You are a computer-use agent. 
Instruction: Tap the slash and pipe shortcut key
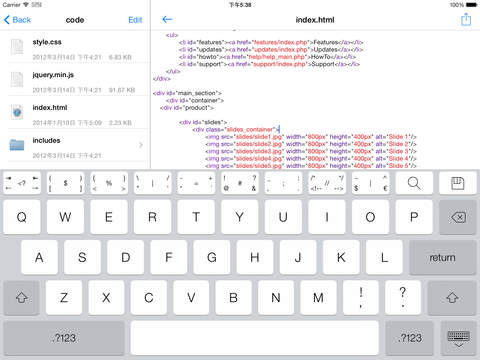pyautogui.click(x=153, y=183)
